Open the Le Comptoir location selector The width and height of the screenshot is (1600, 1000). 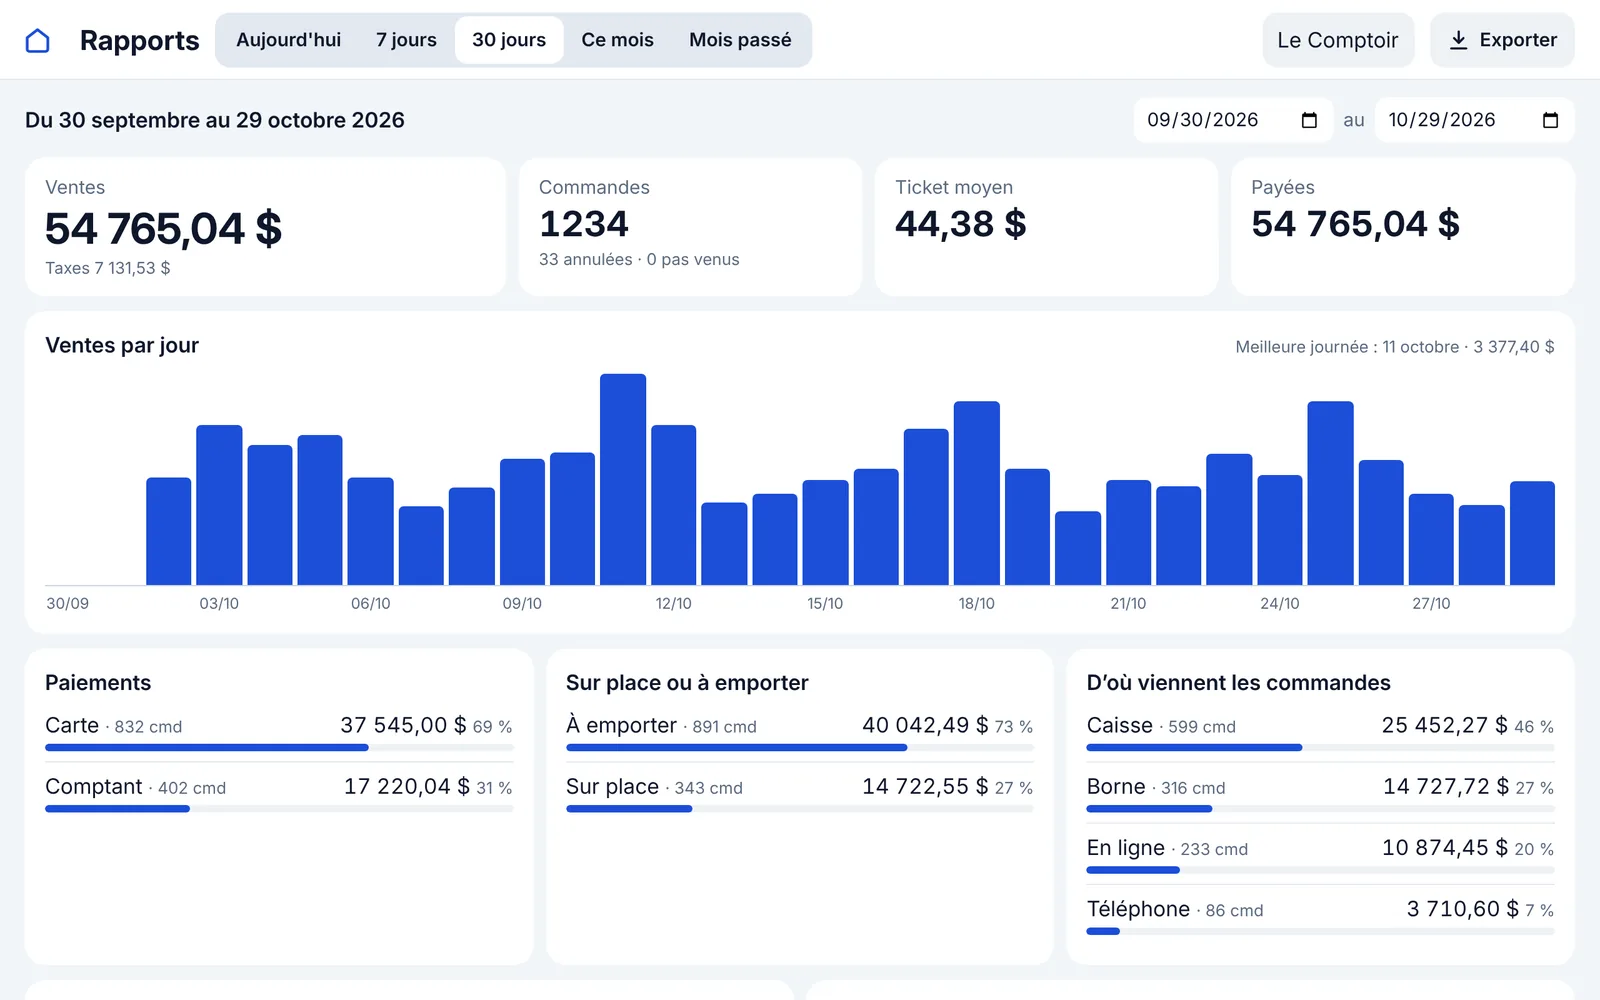coord(1338,40)
